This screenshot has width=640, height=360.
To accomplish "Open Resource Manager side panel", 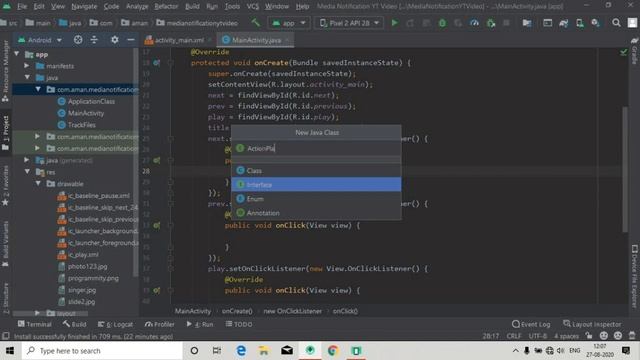I will (x=5, y=70).
